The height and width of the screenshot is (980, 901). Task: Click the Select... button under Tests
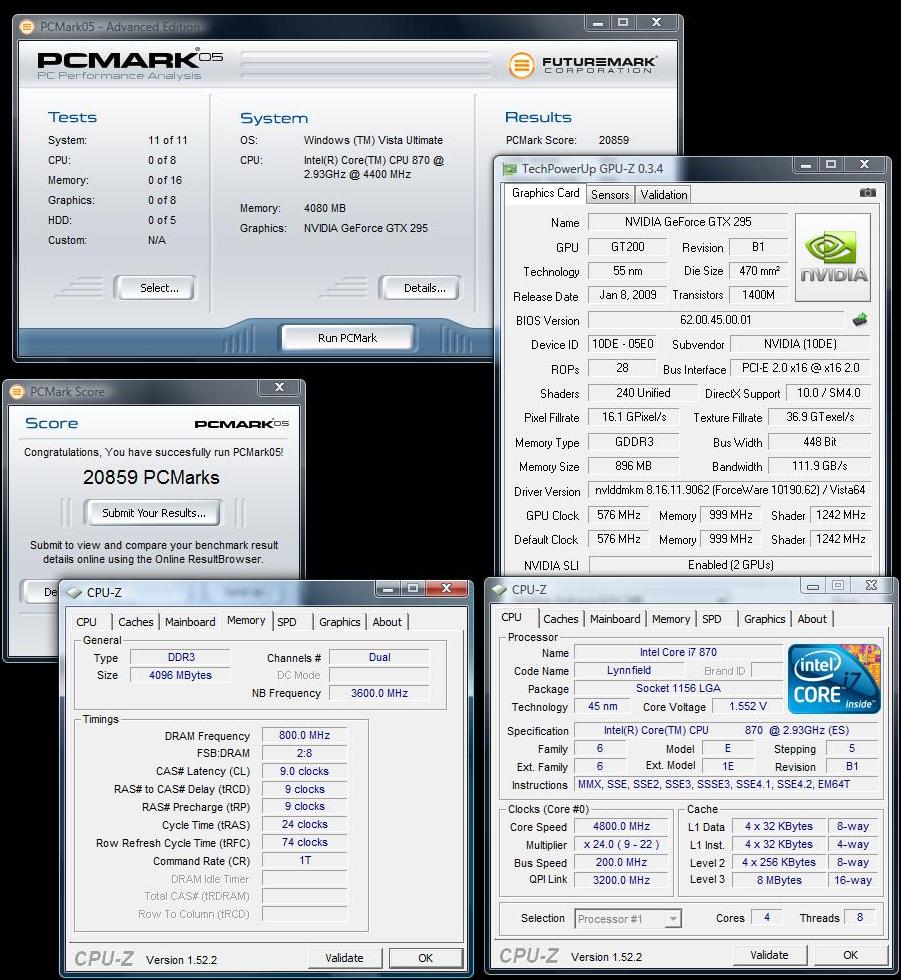point(154,288)
